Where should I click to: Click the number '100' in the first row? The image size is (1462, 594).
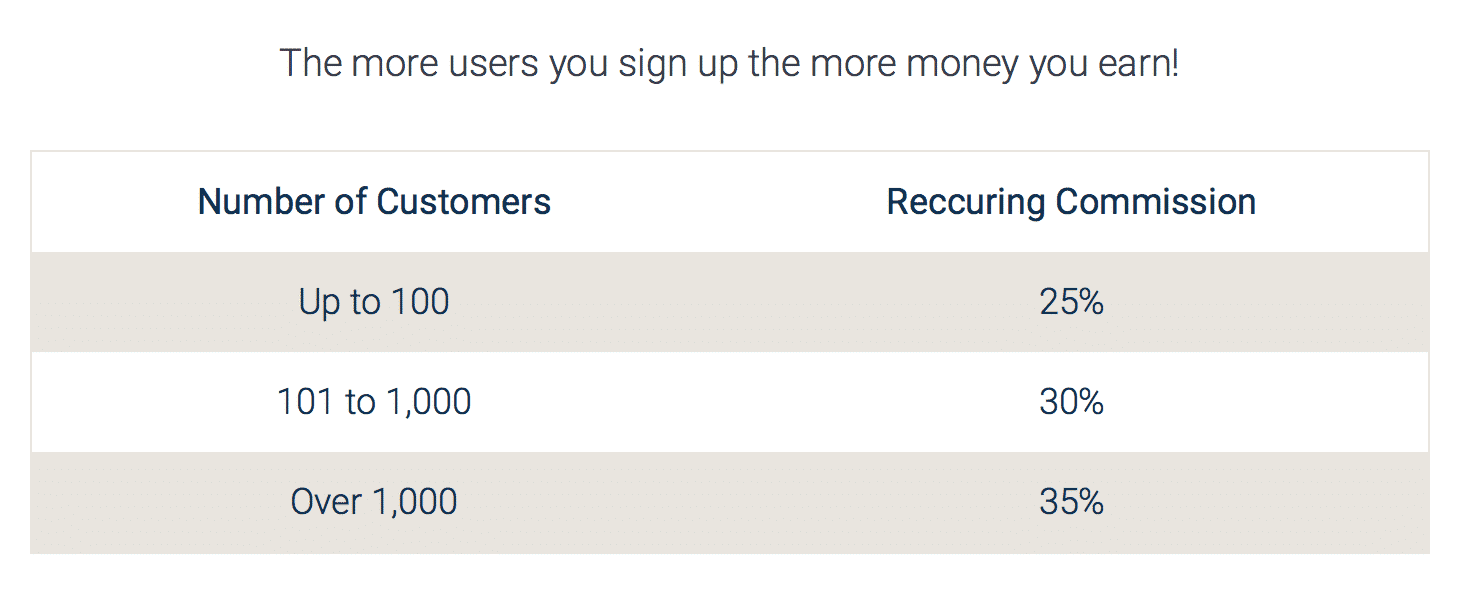[x=419, y=302]
